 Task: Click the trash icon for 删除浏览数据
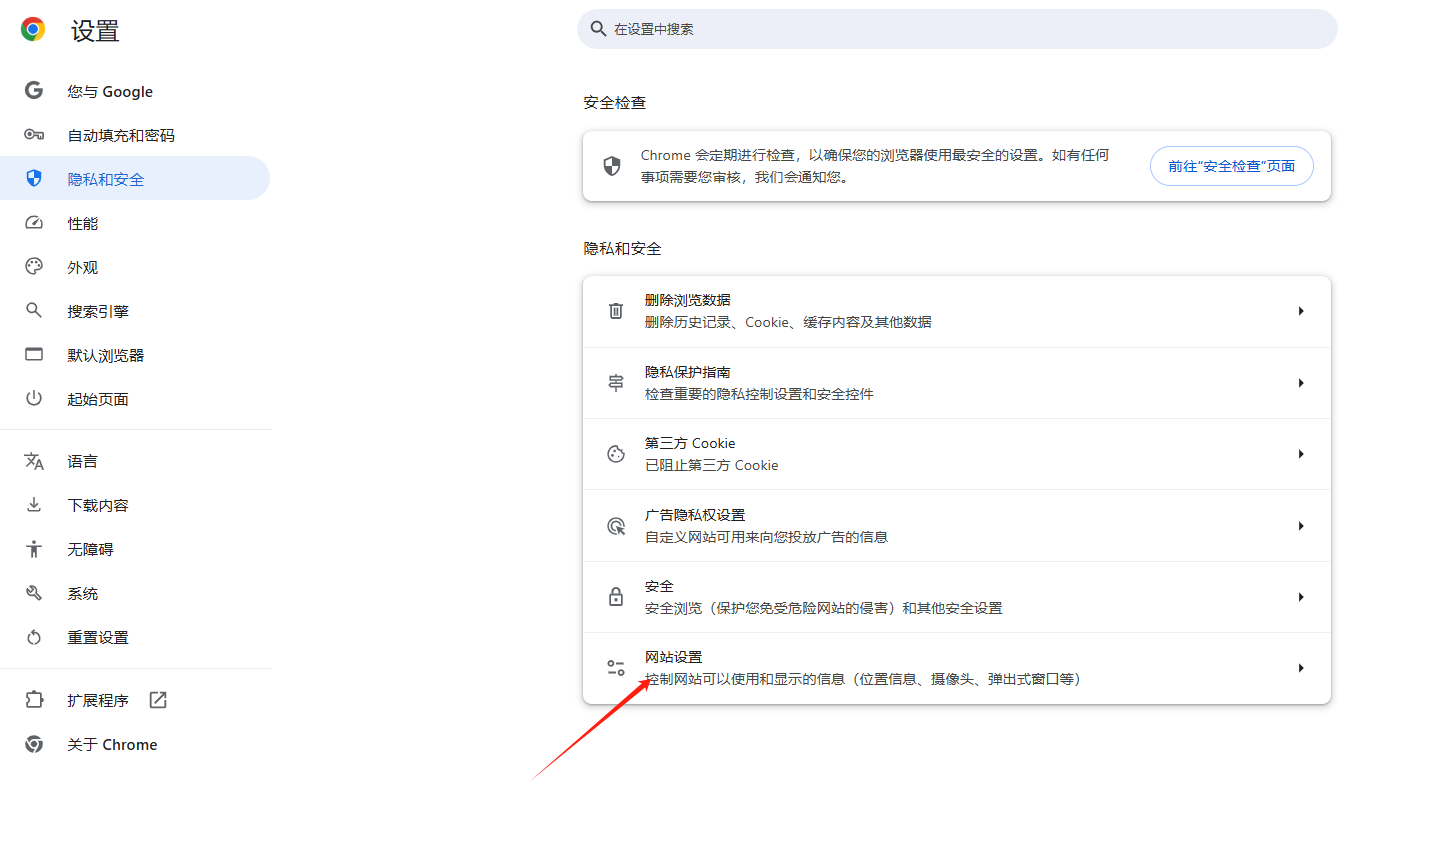(616, 311)
